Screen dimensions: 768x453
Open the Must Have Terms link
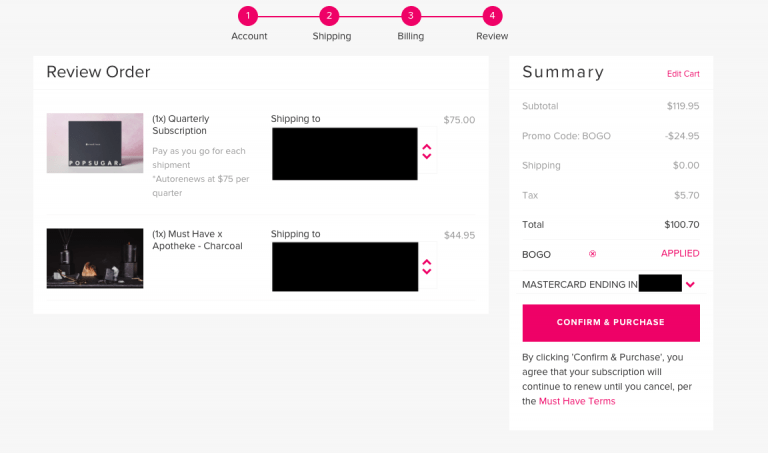click(x=577, y=401)
